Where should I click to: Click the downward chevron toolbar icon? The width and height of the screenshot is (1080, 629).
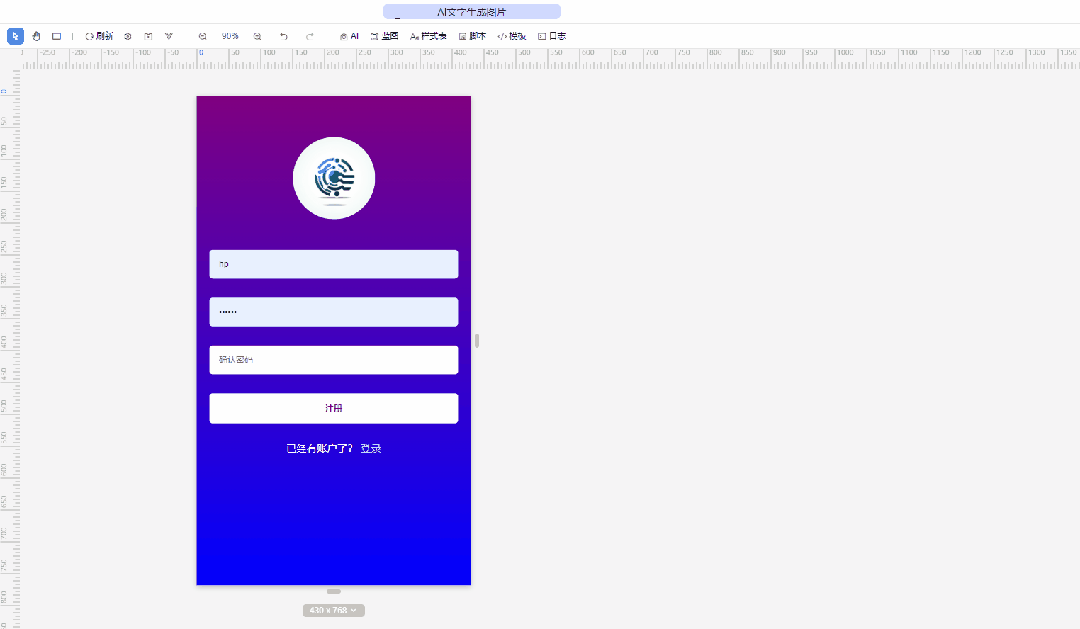[x=169, y=36]
